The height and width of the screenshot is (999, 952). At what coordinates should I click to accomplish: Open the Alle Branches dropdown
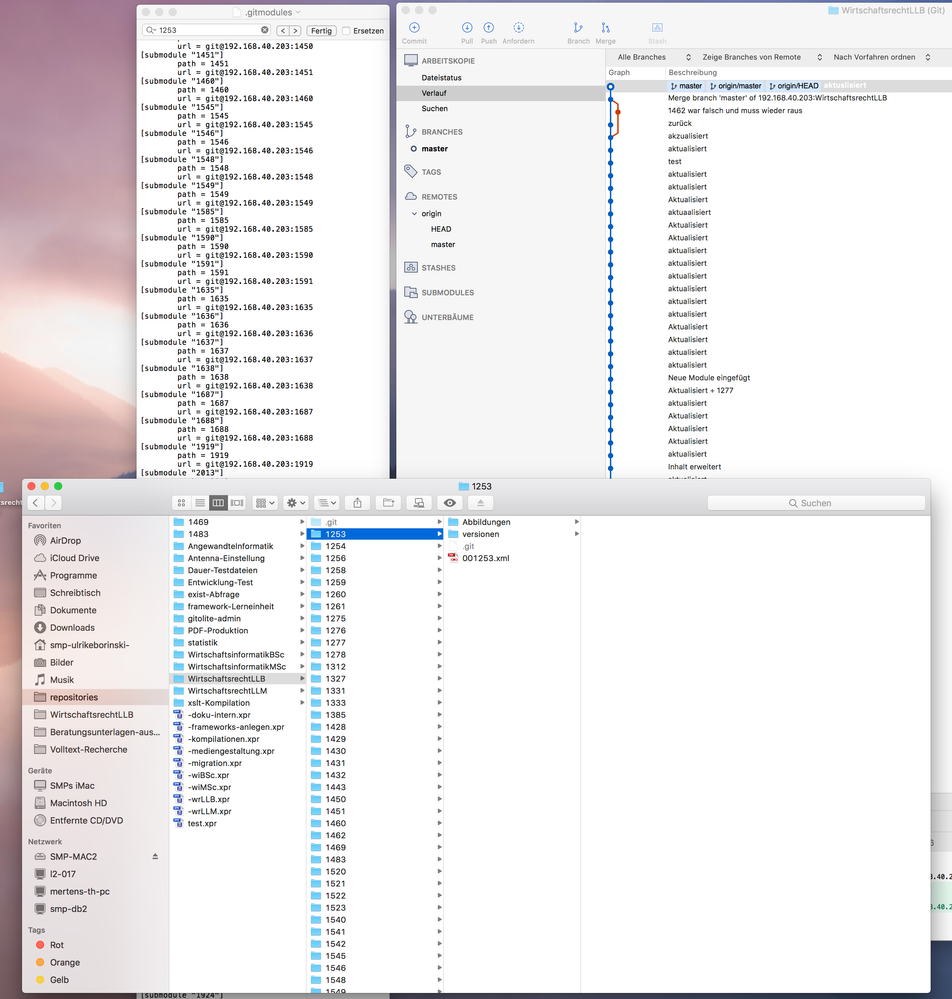[x=653, y=57]
